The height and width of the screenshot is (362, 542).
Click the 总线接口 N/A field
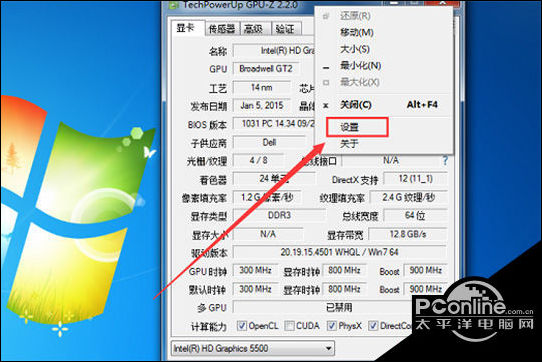[x=391, y=160]
